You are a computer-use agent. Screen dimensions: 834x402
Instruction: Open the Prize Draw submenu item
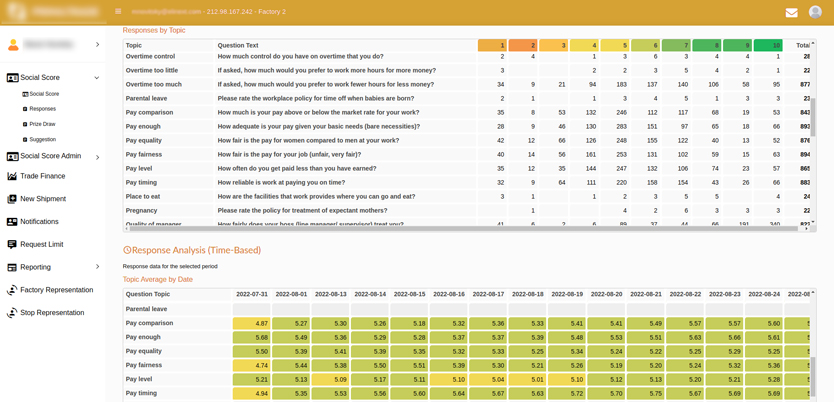[x=42, y=124]
